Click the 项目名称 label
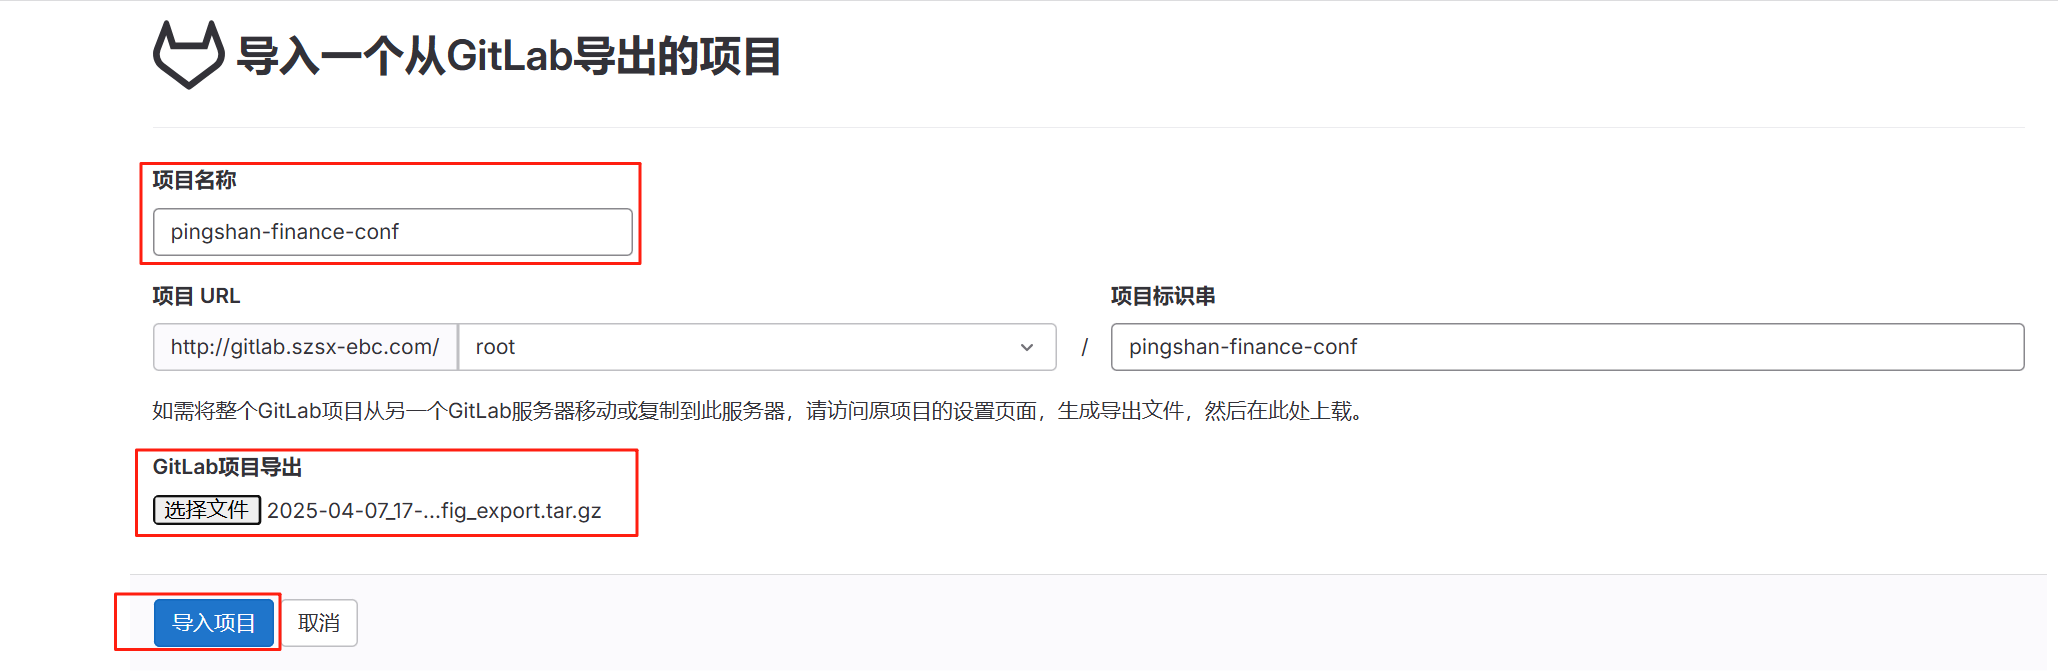The height and width of the screenshot is (671, 2058). pyautogui.click(x=194, y=180)
